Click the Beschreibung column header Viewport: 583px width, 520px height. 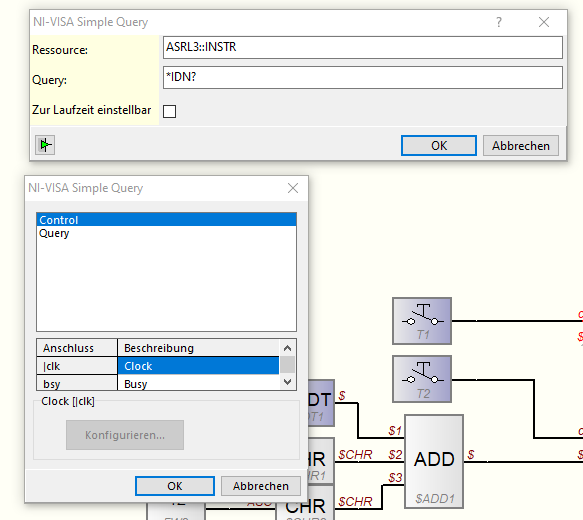point(198,348)
